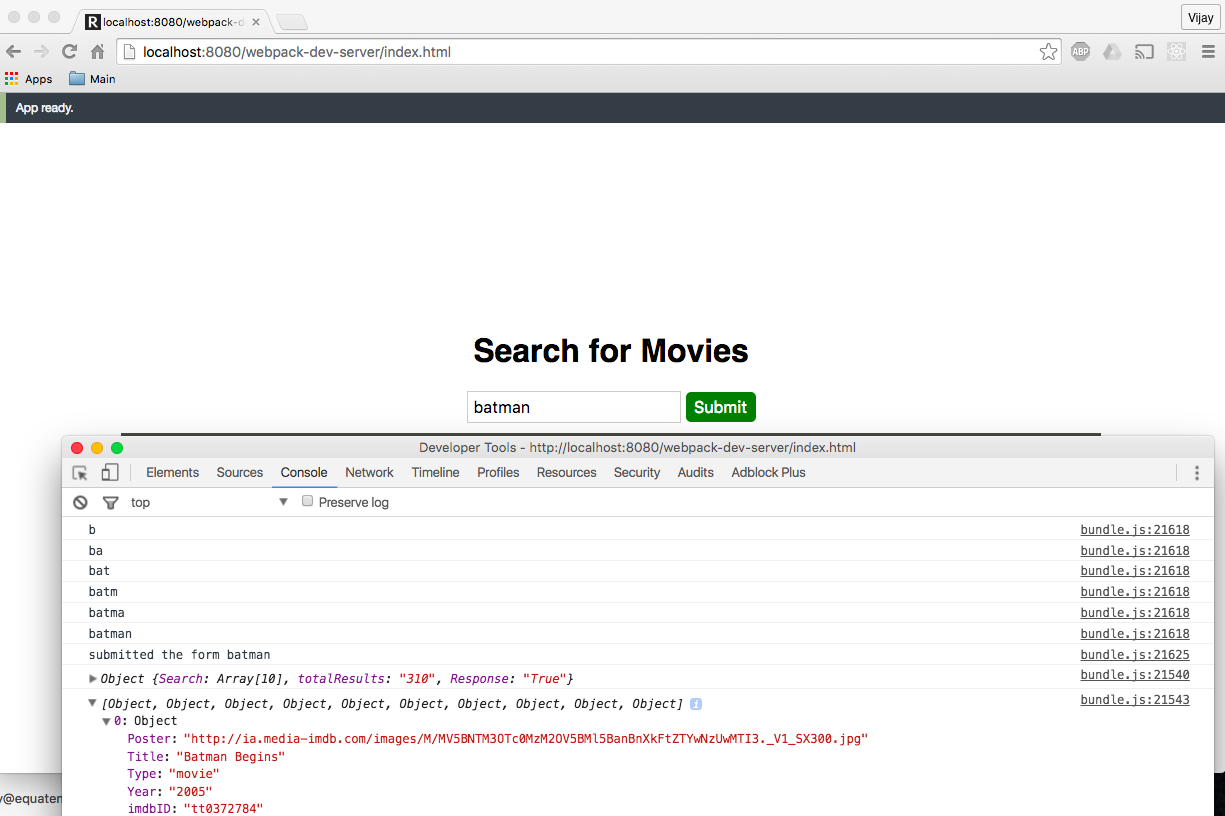This screenshot has width=1225, height=816.
Task: Select the Type "movie" property line
Action: pos(173,774)
